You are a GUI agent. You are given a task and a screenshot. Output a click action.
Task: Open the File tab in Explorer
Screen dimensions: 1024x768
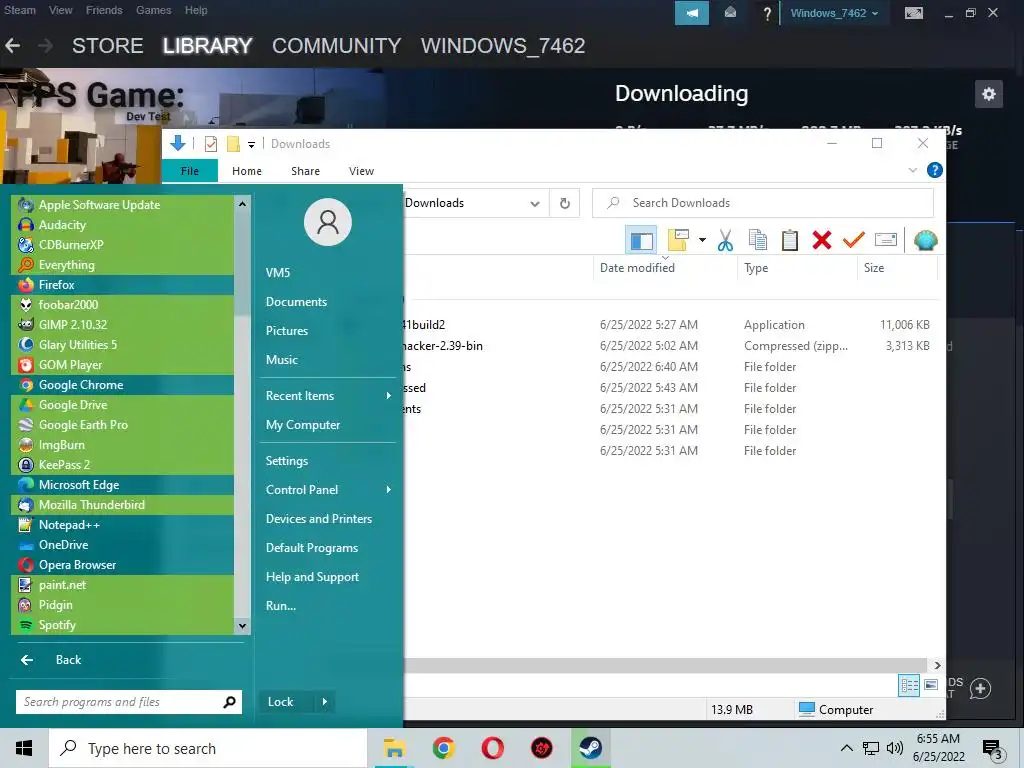tap(190, 170)
